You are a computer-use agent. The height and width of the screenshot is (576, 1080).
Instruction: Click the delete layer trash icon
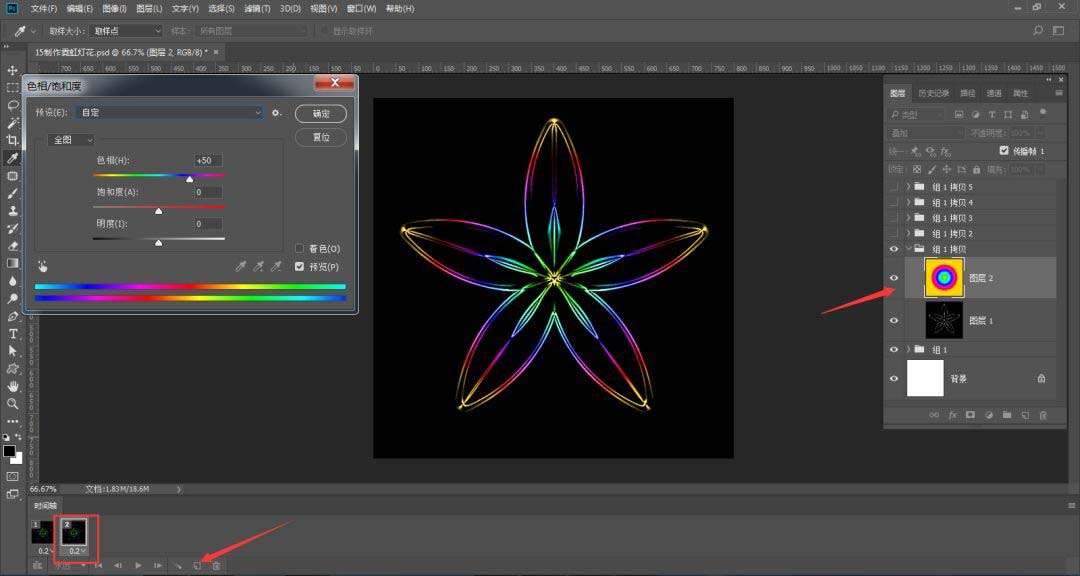click(1043, 414)
